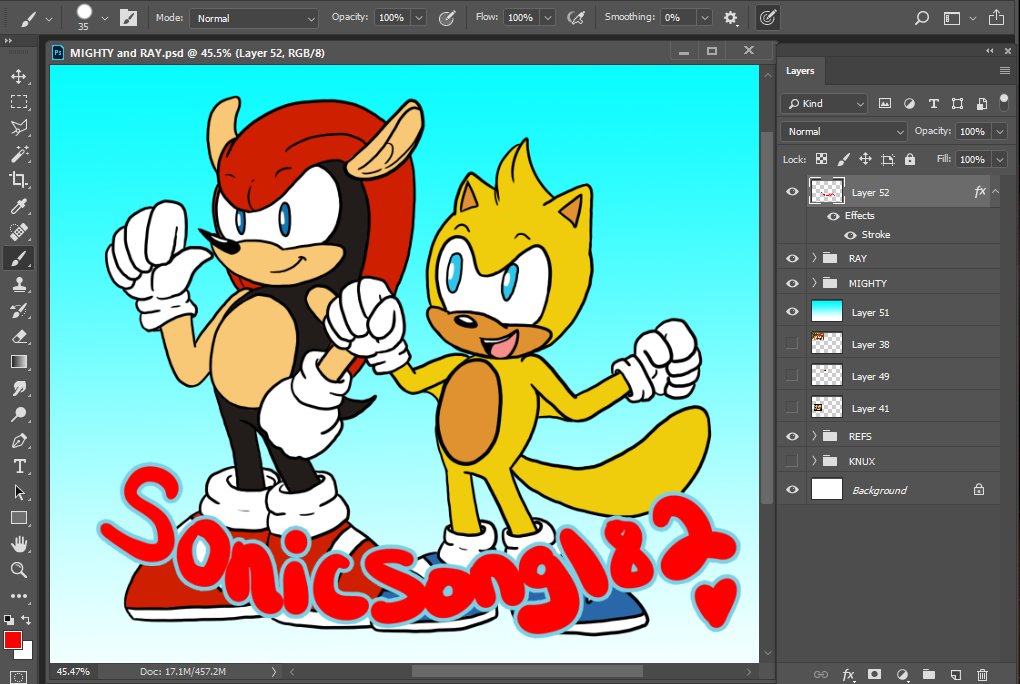1020x684 pixels.
Task: Click the zoom level 45.47% field
Action: (x=73, y=672)
